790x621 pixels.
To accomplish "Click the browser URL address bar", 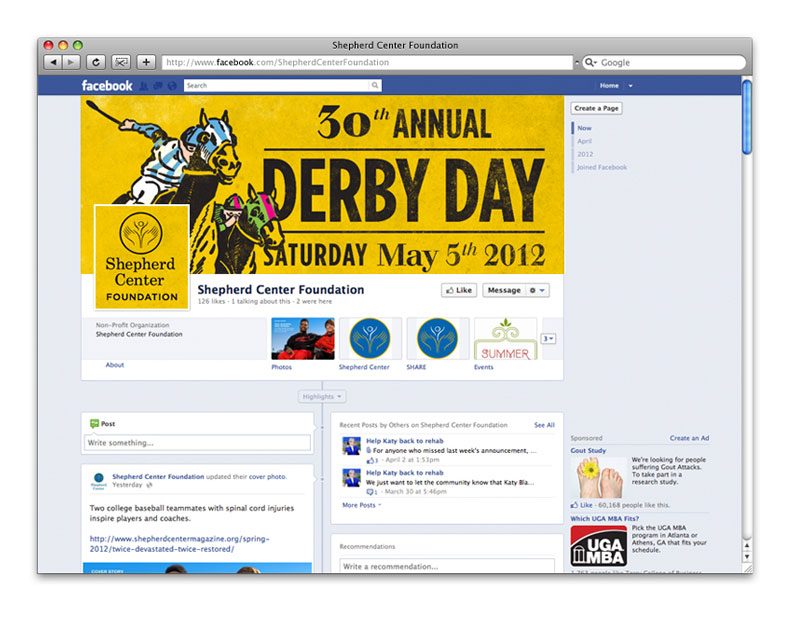I will [x=367, y=62].
